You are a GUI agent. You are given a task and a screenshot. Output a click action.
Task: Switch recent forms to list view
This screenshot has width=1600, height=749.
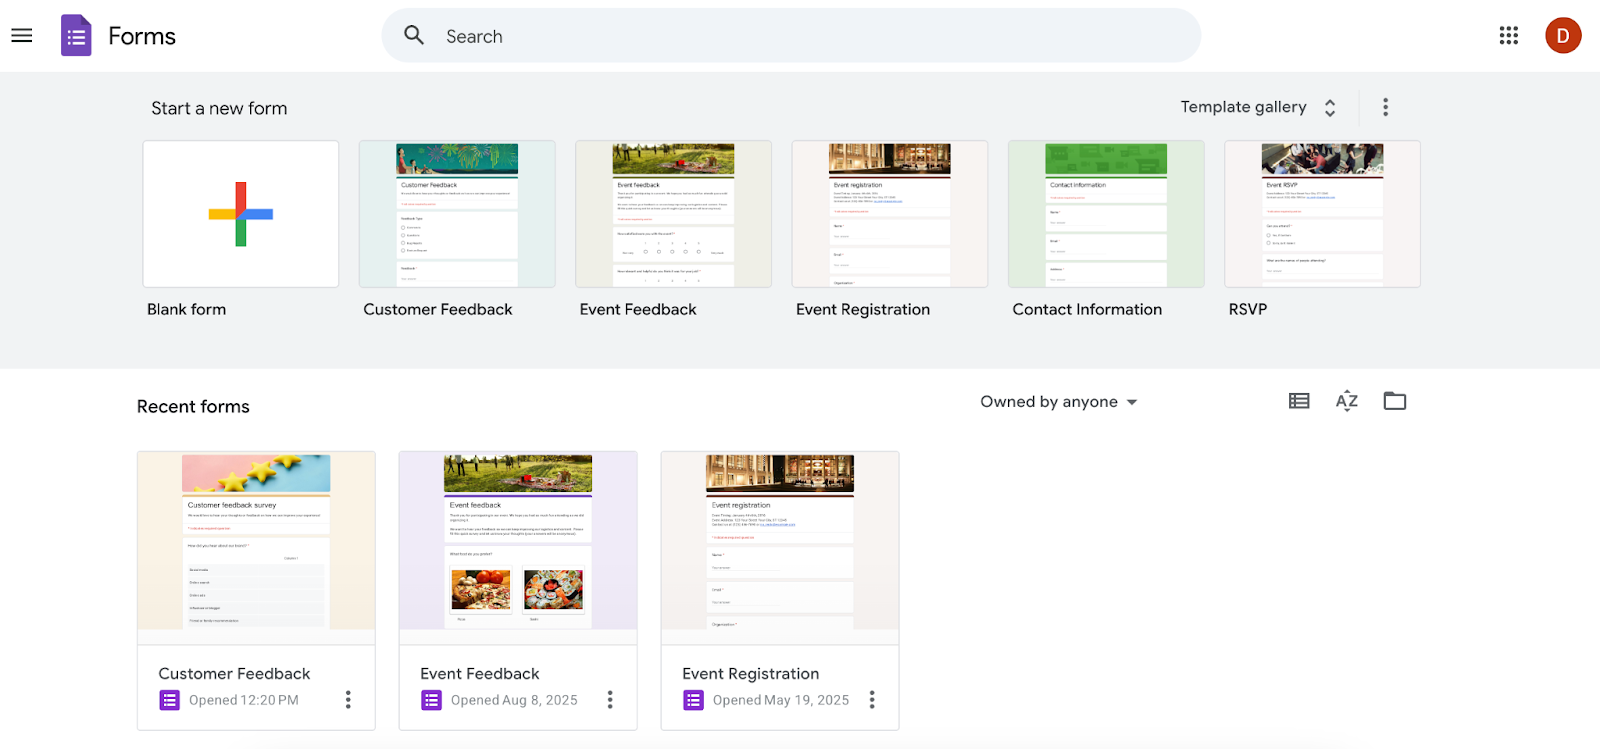pyautogui.click(x=1299, y=401)
